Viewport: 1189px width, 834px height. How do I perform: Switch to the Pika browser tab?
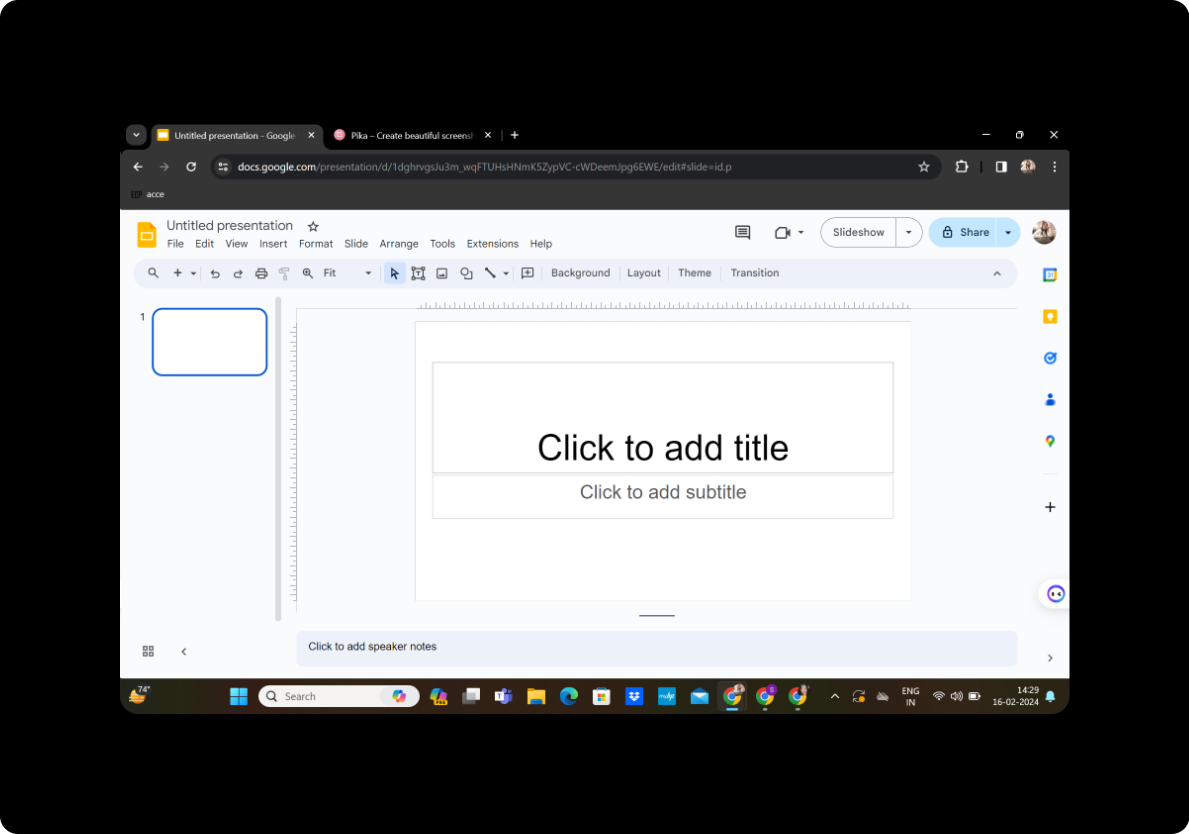[411, 136]
